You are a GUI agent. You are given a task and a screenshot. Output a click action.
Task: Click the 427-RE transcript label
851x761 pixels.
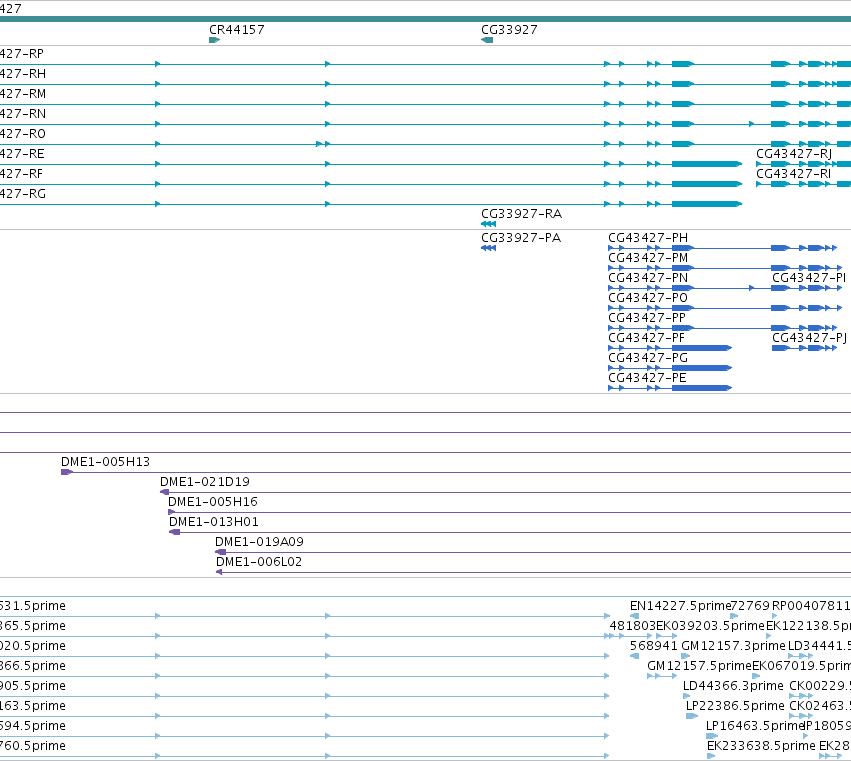(x=22, y=154)
